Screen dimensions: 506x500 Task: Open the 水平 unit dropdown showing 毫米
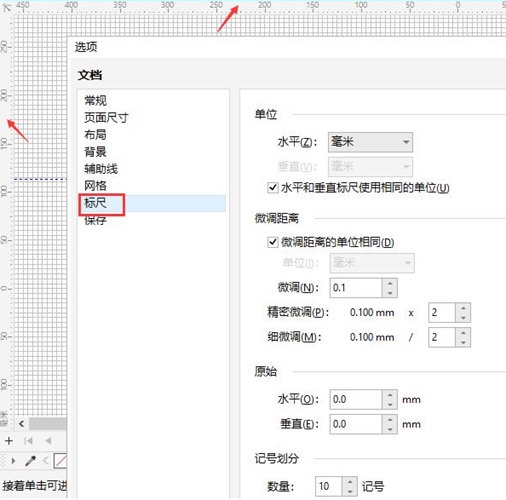[x=370, y=142]
